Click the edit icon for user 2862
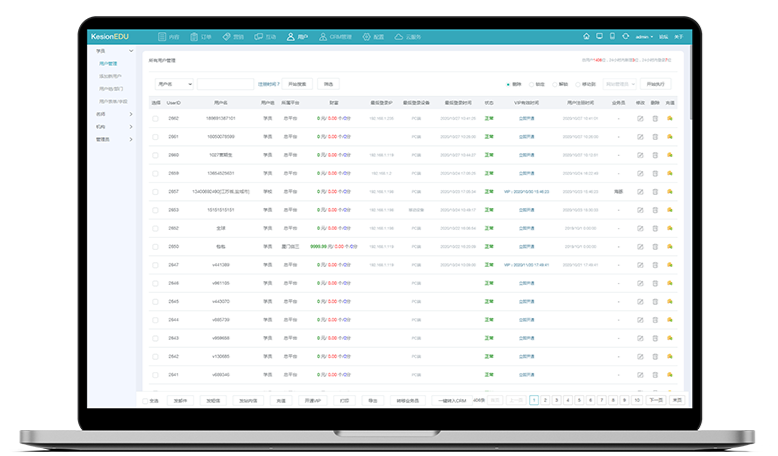The image size is (778, 456). [640, 118]
